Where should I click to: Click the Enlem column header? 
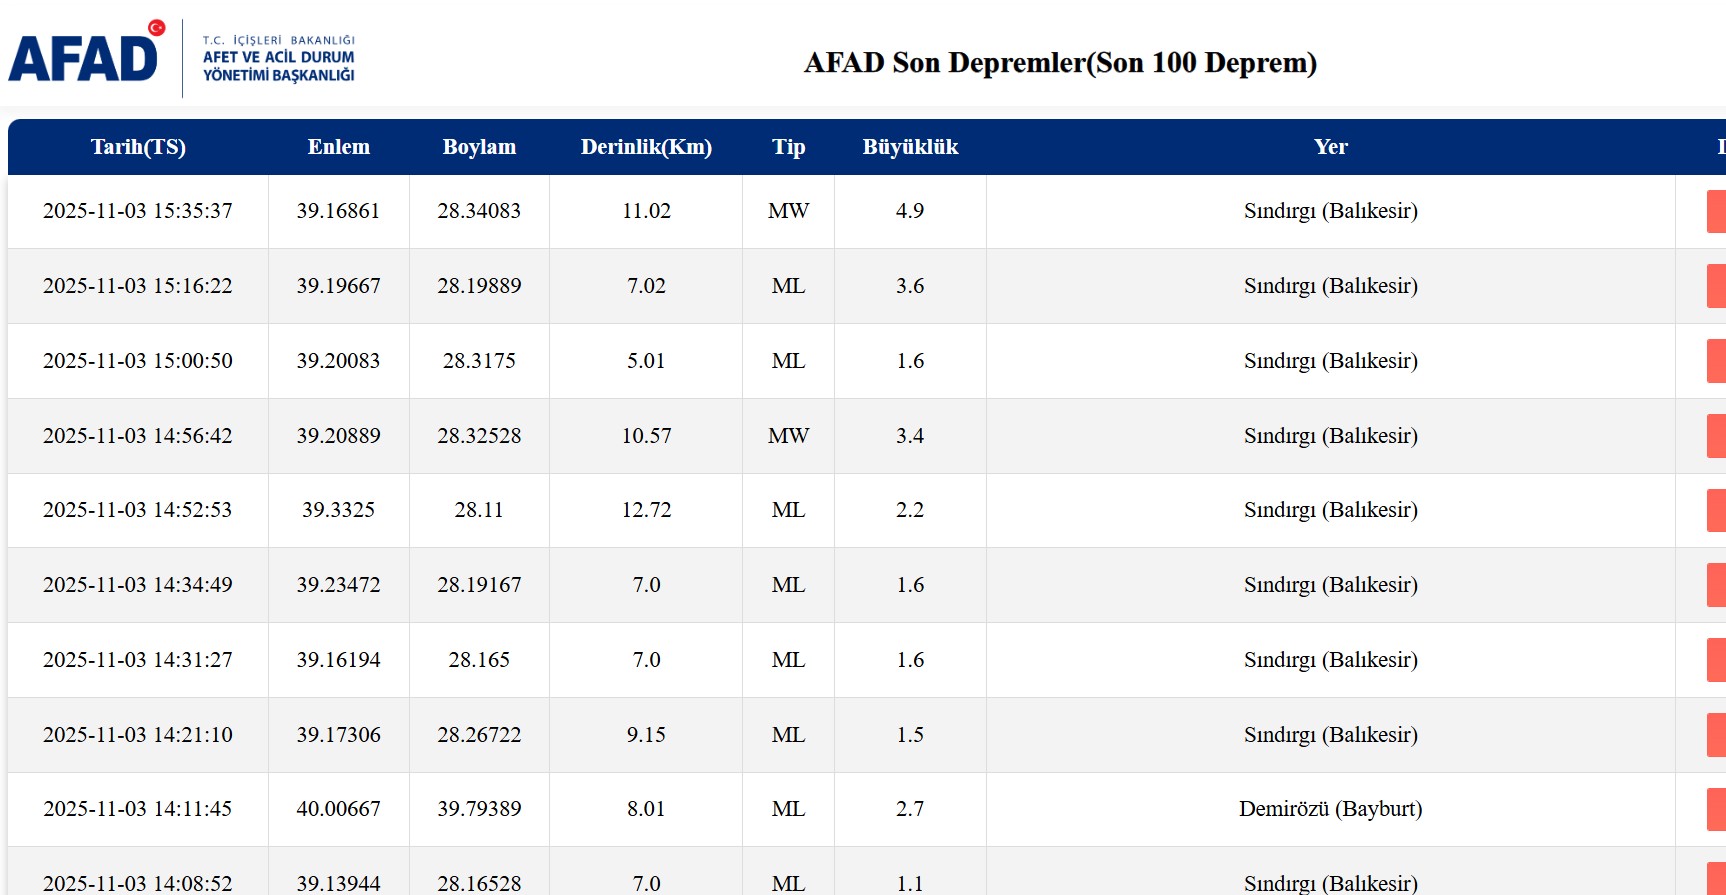coord(338,147)
